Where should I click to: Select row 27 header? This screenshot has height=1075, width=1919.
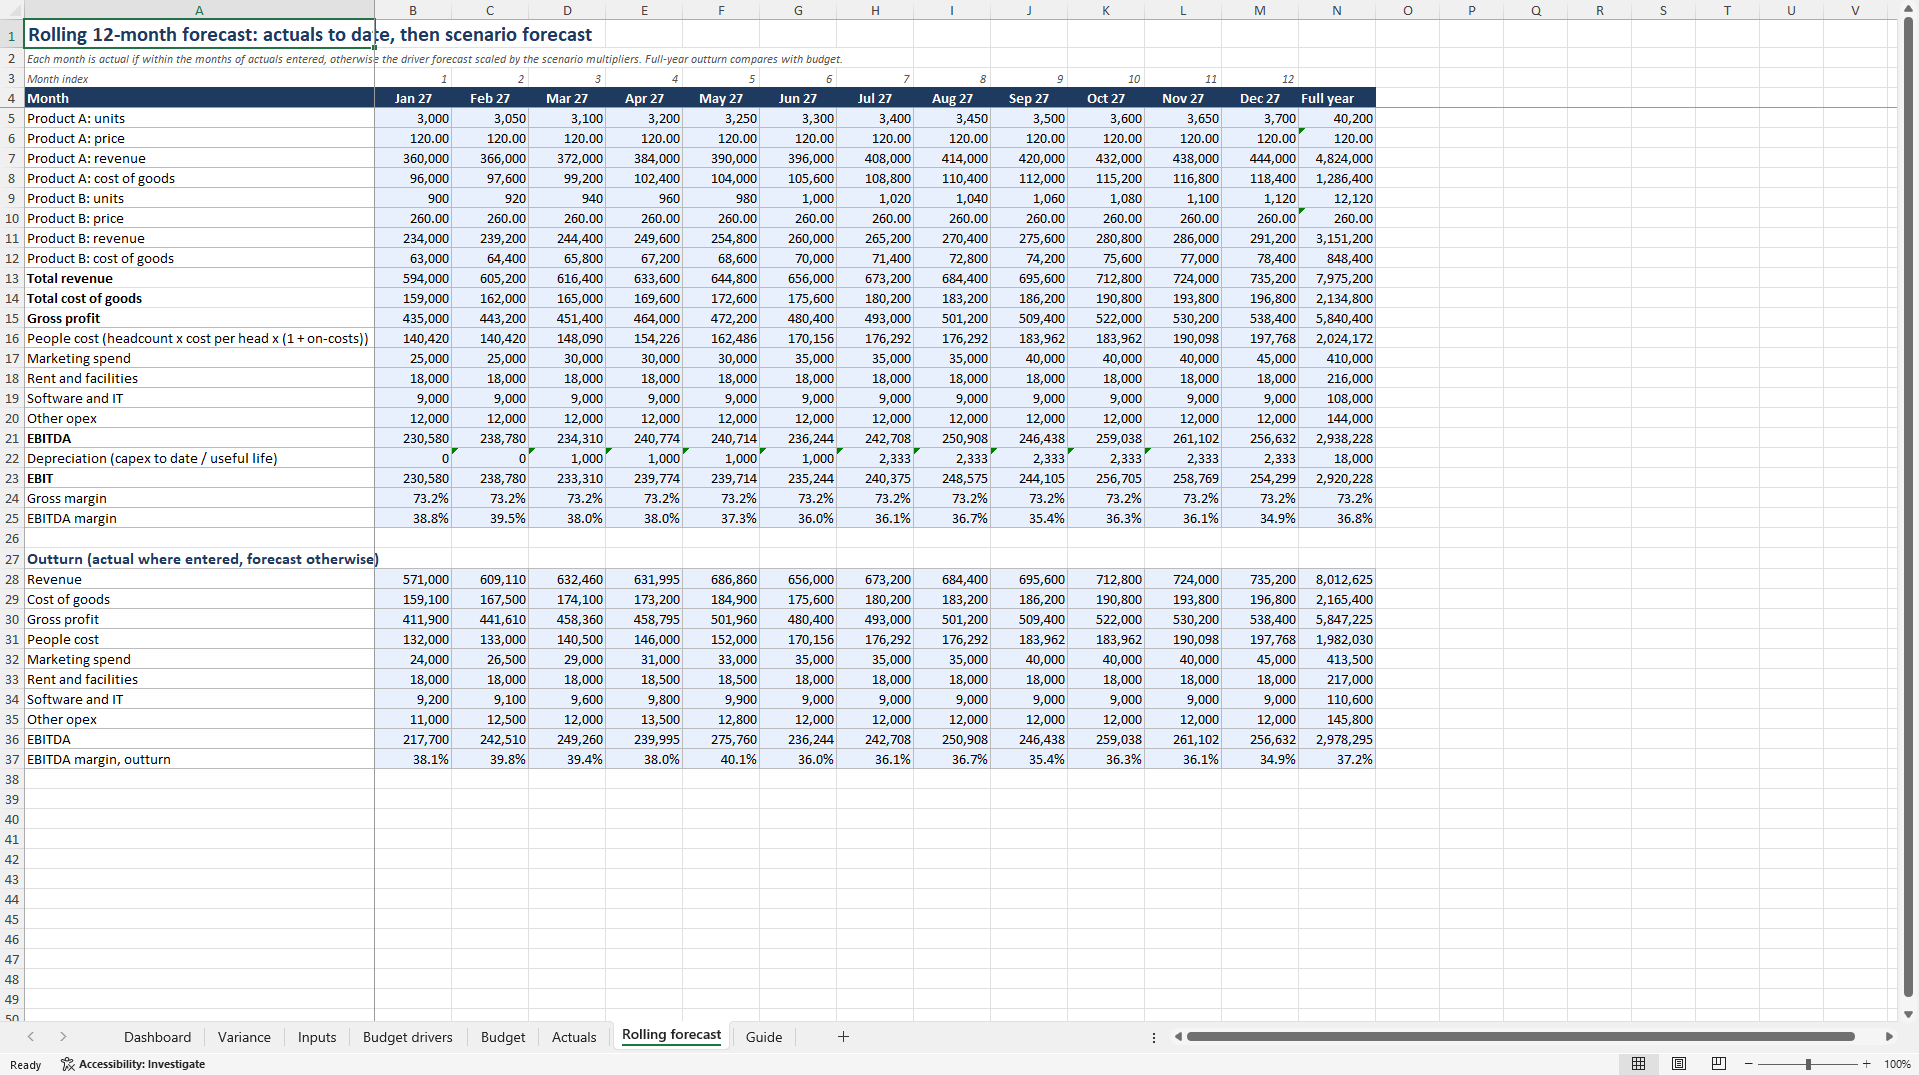coord(12,559)
